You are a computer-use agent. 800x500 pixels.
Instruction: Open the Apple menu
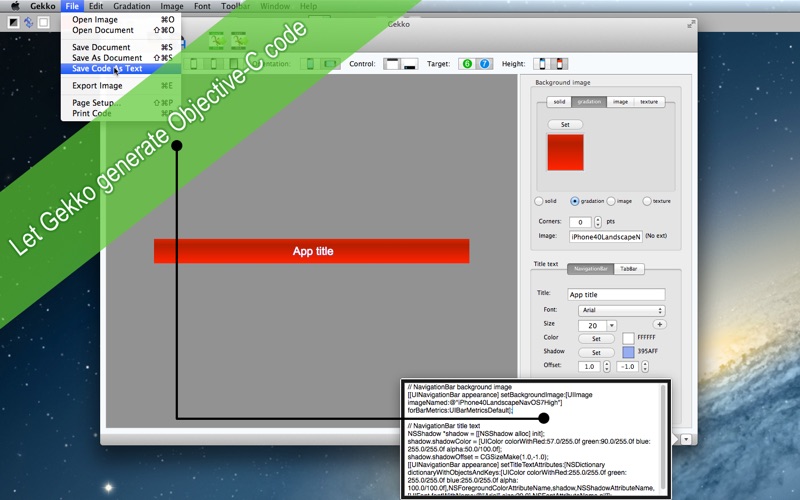[x=15, y=6]
